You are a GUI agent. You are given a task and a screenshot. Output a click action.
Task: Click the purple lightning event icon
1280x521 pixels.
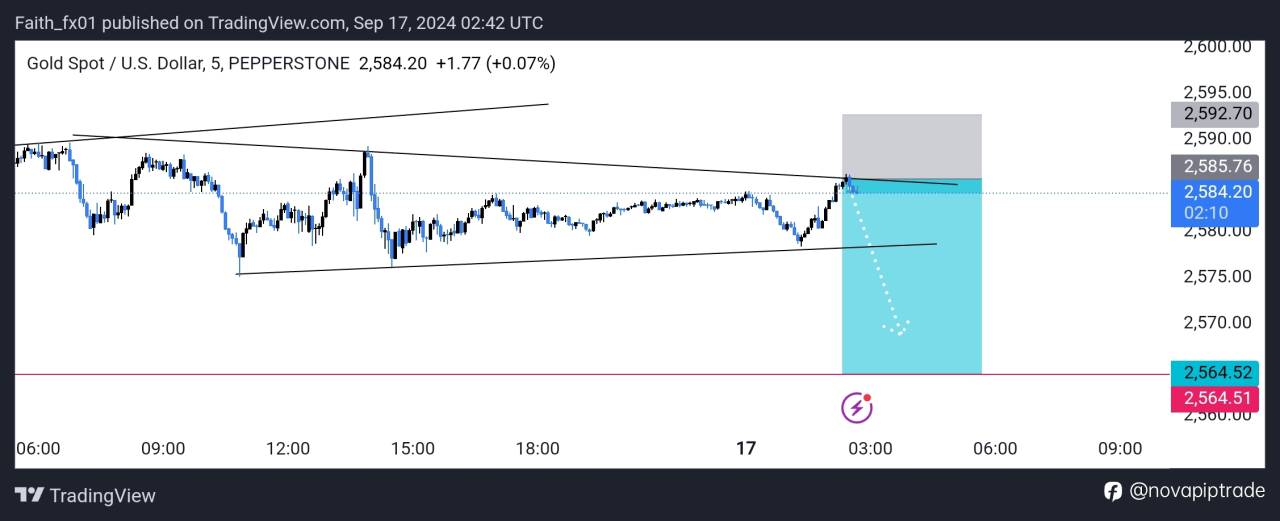coord(856,407)
